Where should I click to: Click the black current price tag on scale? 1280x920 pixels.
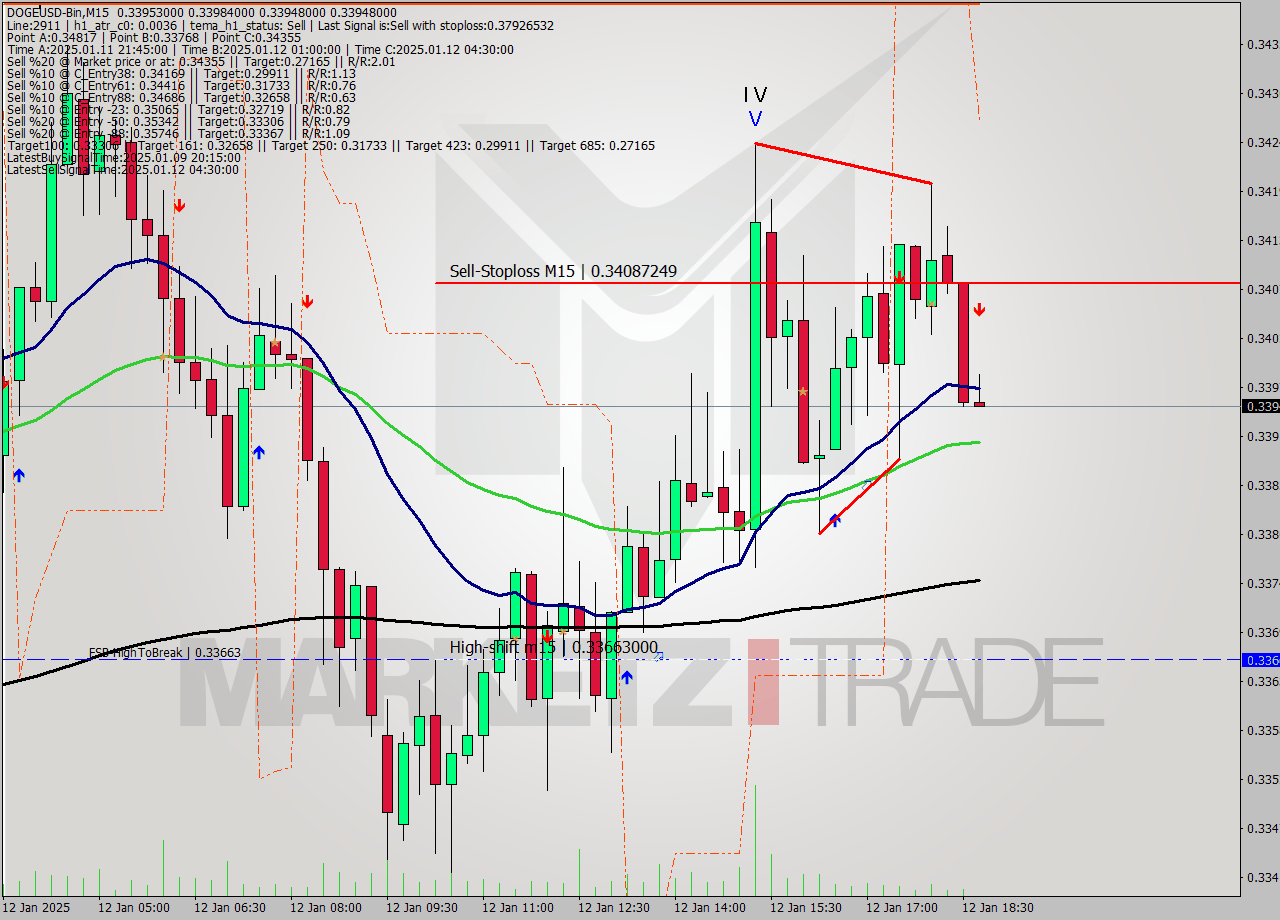pos(1260,406)
